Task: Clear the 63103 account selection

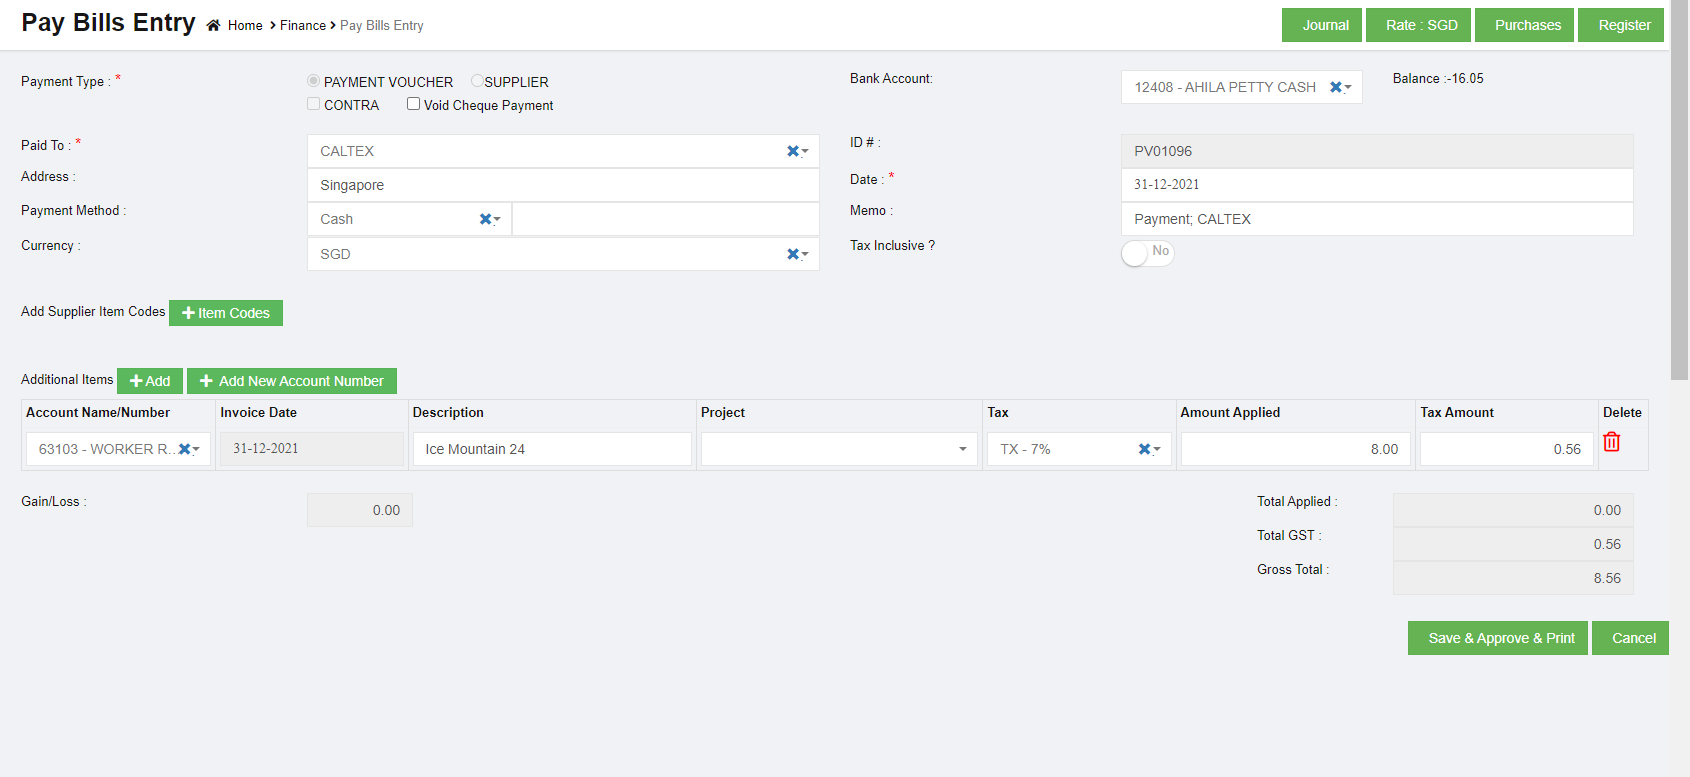Action: click(184, 449)
